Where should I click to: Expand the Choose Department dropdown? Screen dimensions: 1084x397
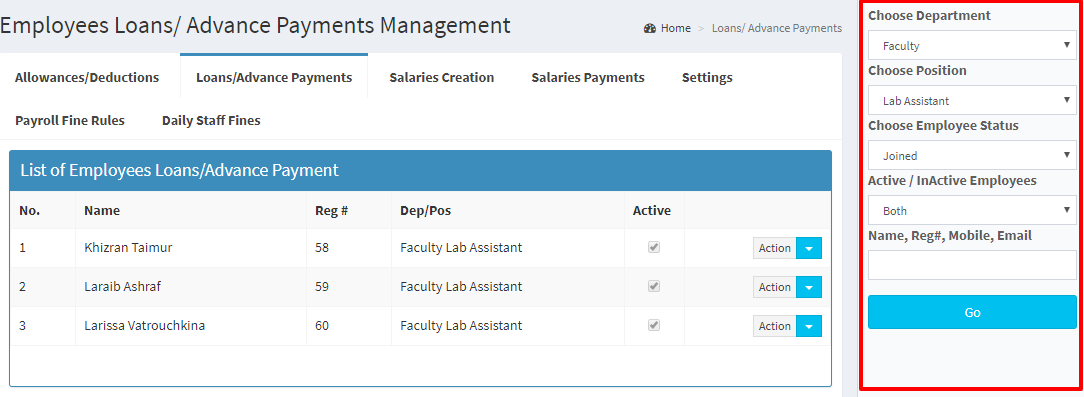coord(972,46)
